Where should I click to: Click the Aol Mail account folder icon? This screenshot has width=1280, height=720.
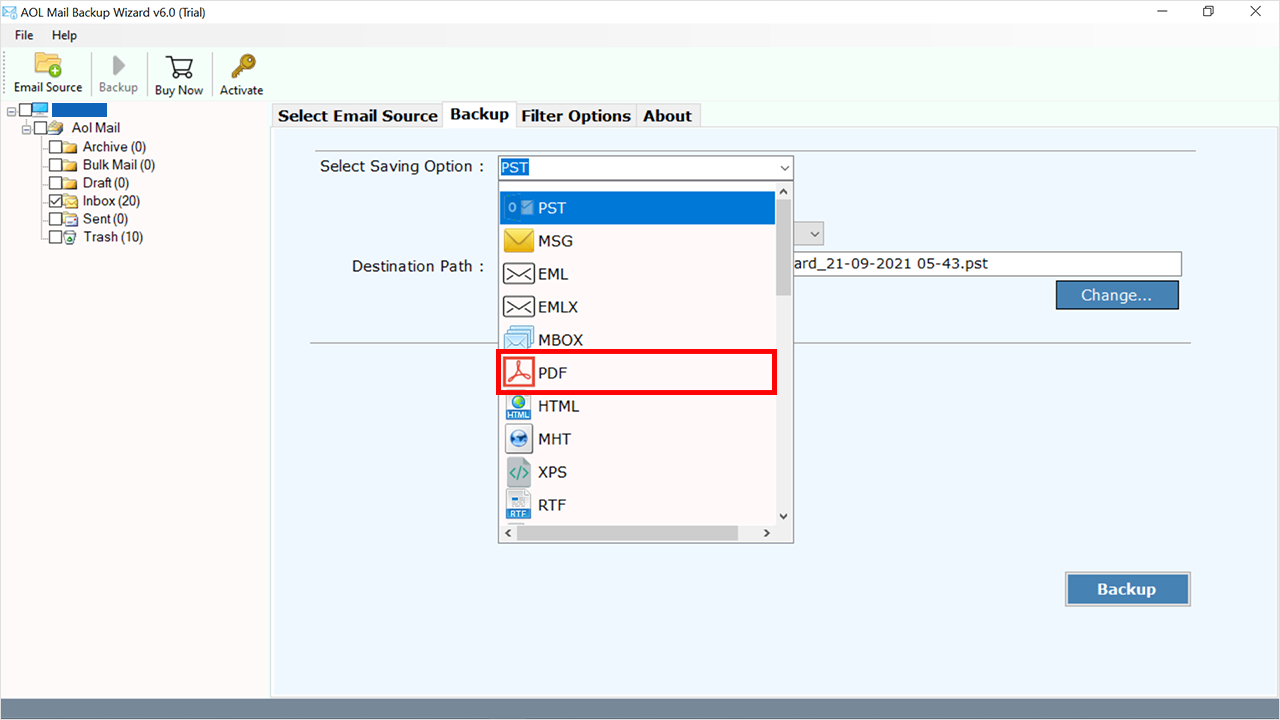(56, 128)
